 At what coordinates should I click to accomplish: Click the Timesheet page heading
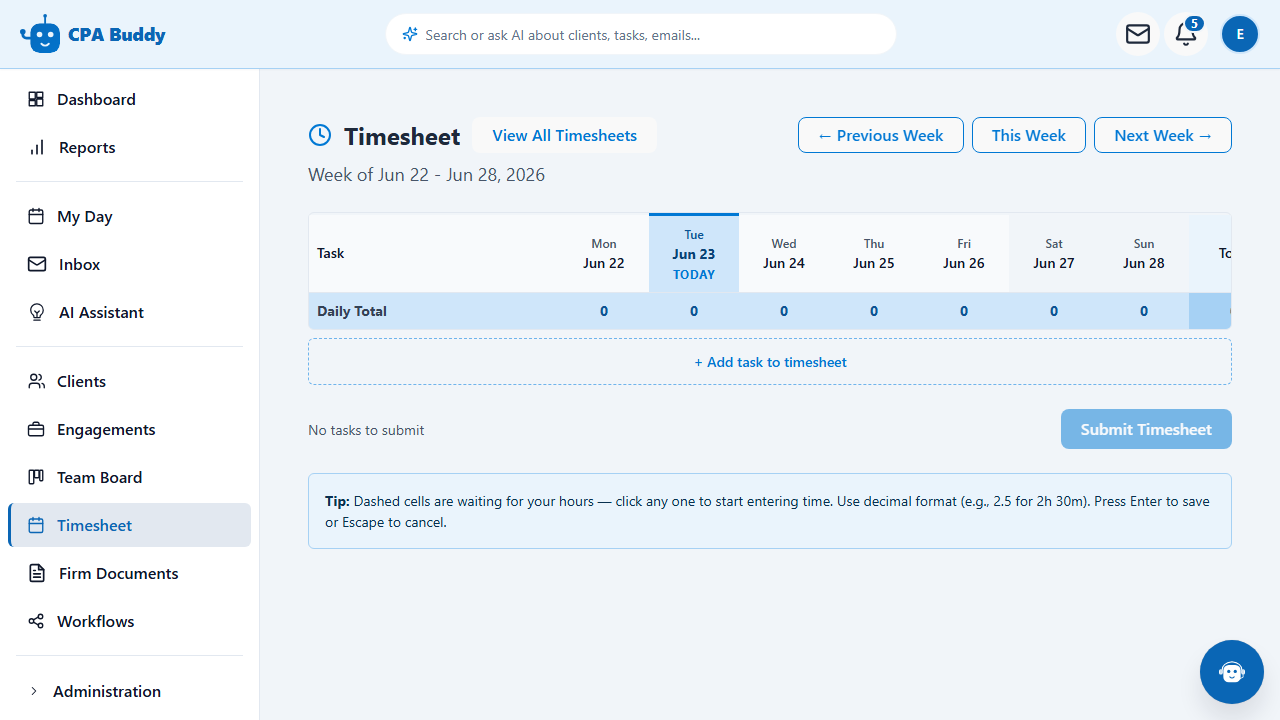tap(402, 136)
